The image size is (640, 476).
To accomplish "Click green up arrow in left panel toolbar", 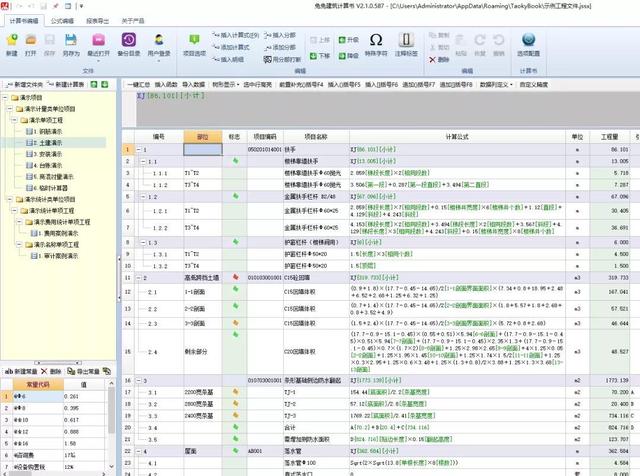I will [94, 85].
